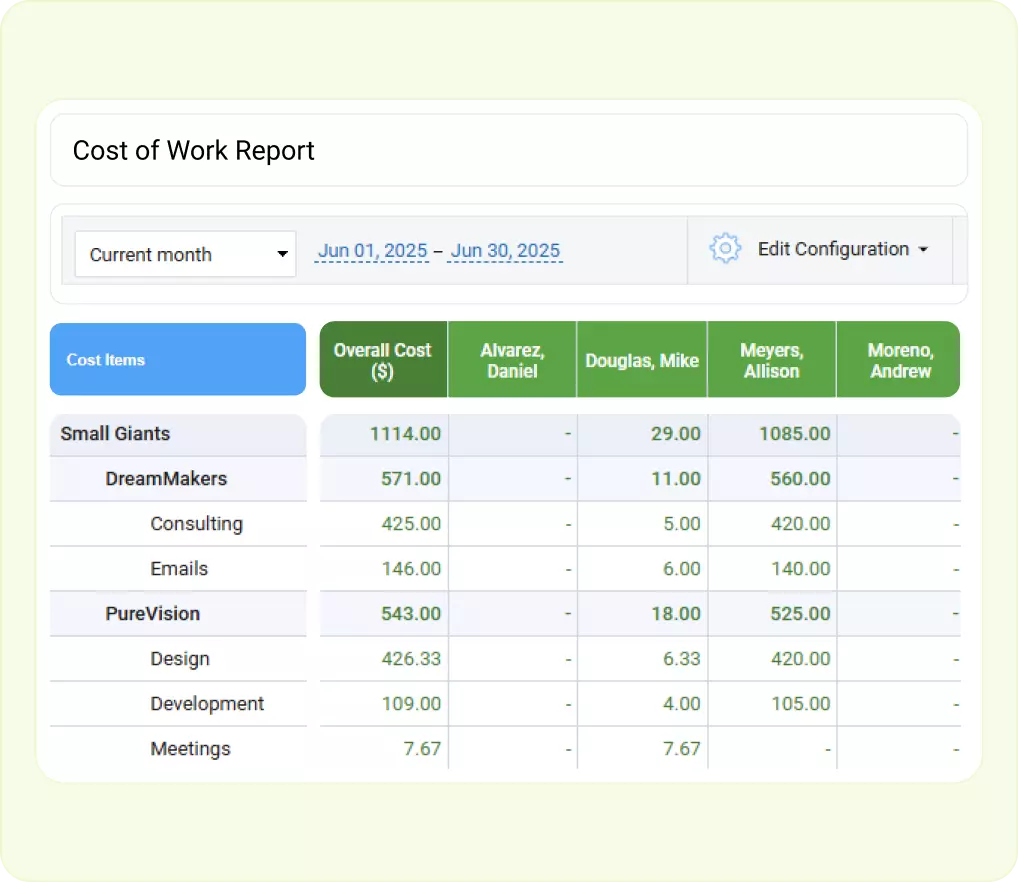Click the Current month selector arrow
The width and height of the screenshot is (1018, 882).
point(282,254)
